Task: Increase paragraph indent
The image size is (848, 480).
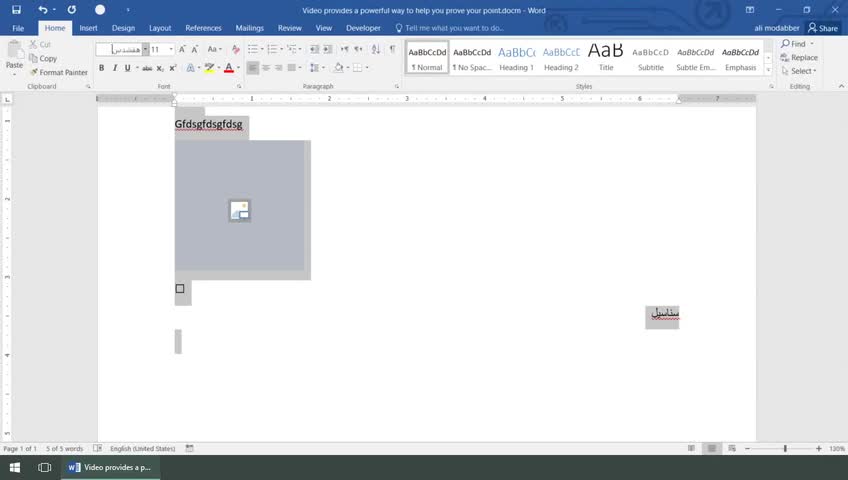Action: (328, 49)
